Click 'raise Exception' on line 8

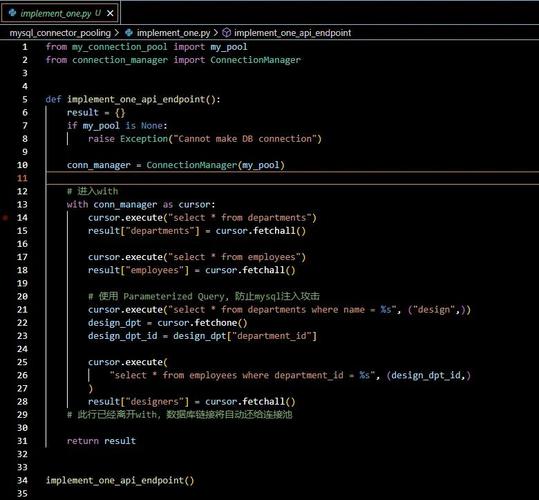(x=128, y=139)
